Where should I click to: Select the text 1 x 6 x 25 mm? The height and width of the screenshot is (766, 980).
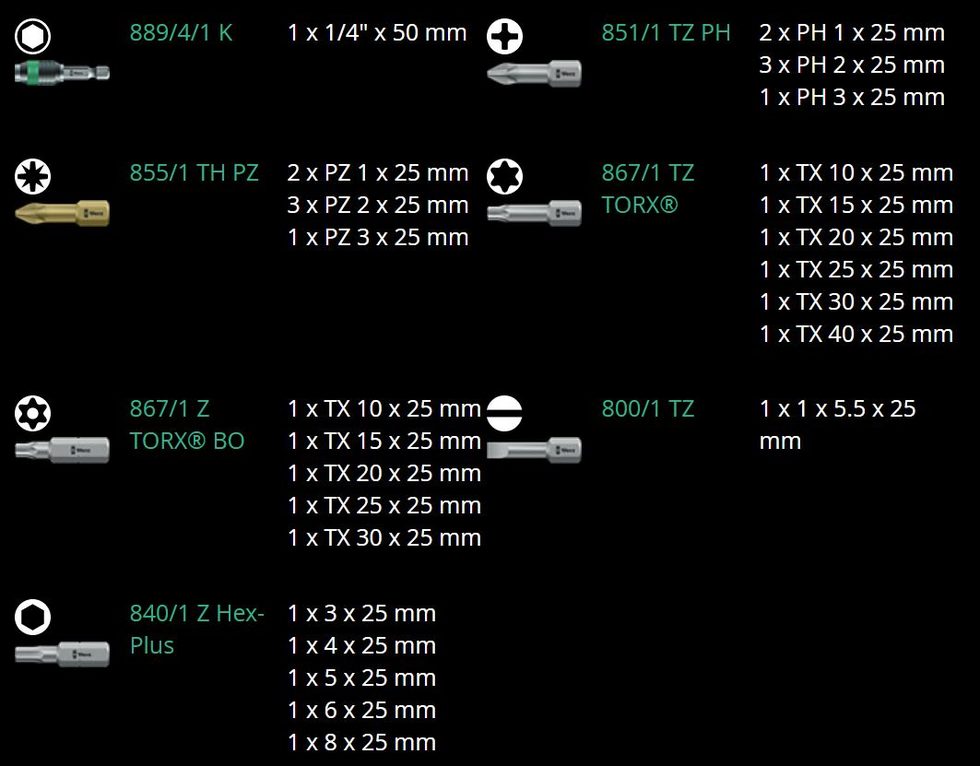tap(361, 710)
